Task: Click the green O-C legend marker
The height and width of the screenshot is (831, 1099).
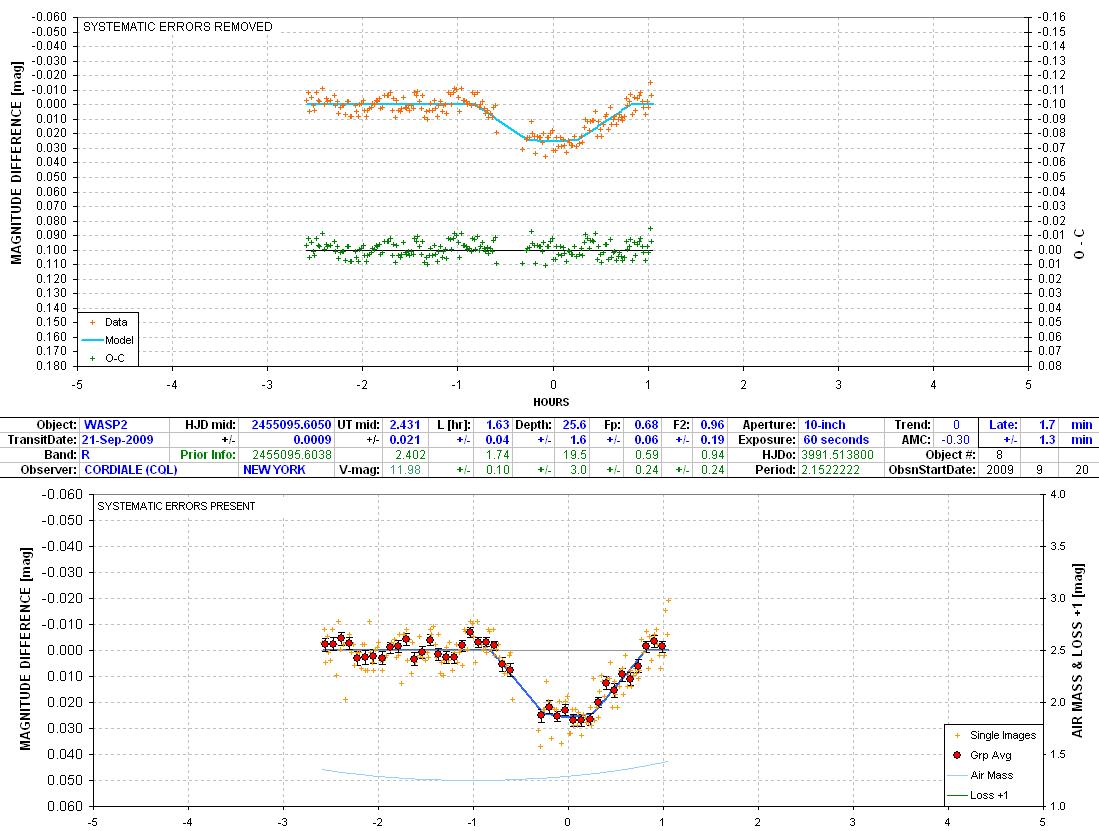Action: point(92,357)
